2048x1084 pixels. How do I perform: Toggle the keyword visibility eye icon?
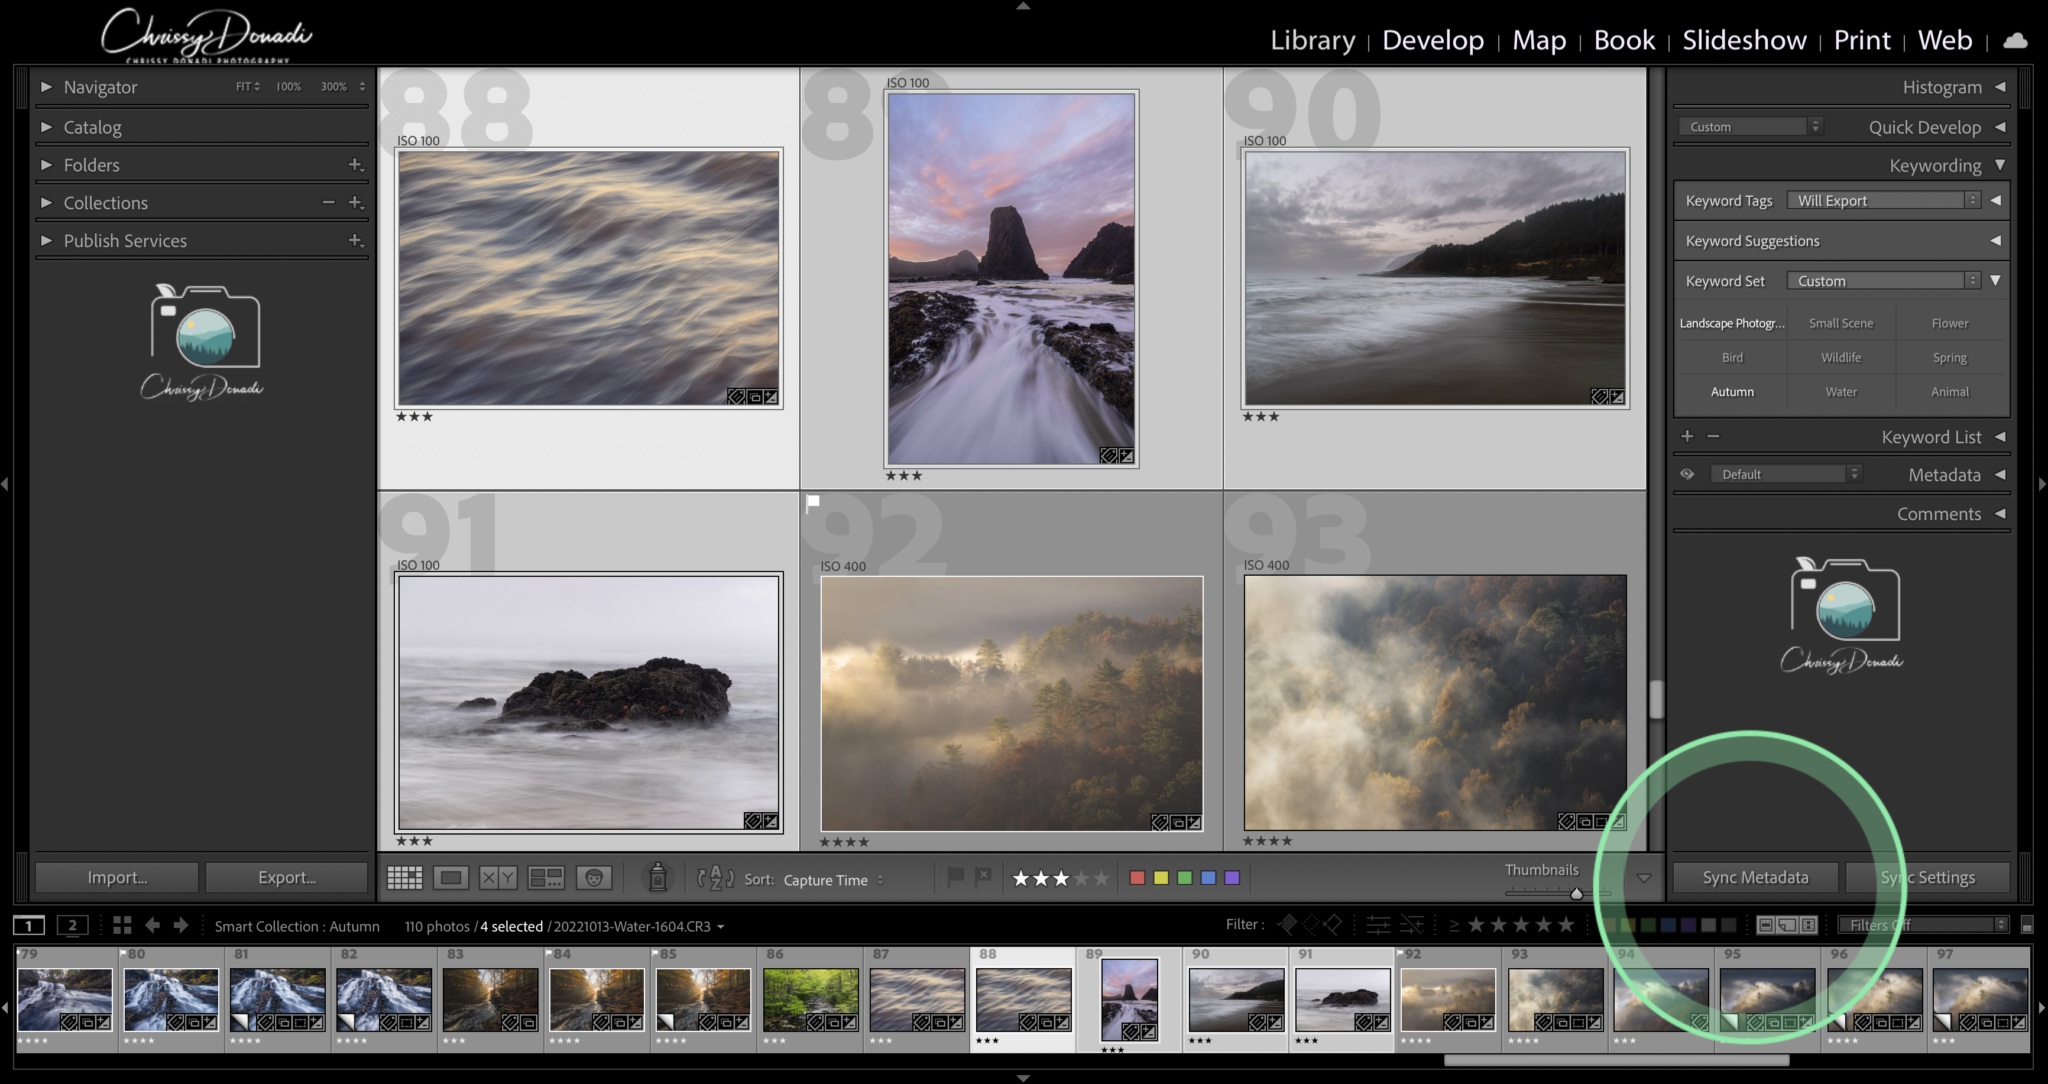[x=1688, y=473]
